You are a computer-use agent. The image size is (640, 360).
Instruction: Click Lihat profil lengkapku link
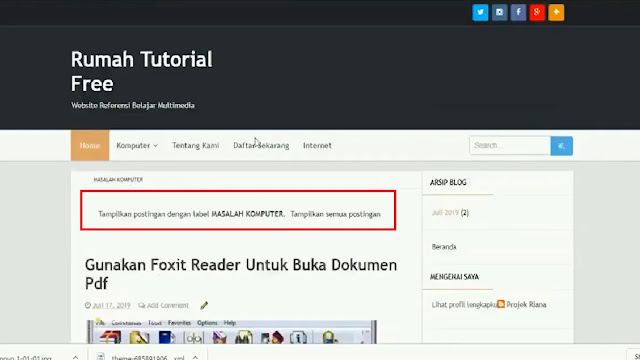(x=464, y=304)
